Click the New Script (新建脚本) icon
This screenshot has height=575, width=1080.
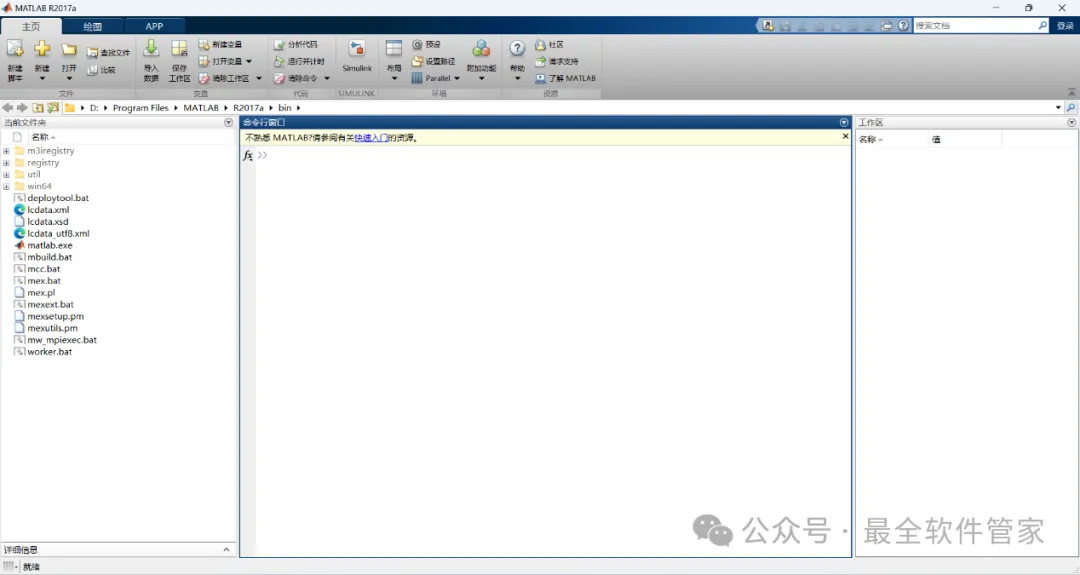[x=14, y=49]
